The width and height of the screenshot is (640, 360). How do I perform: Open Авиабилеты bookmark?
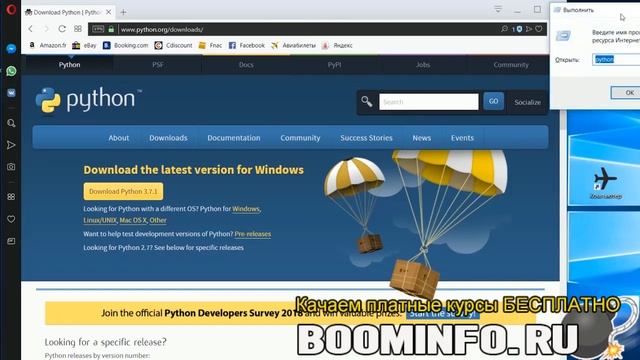(x=293, y=45)
